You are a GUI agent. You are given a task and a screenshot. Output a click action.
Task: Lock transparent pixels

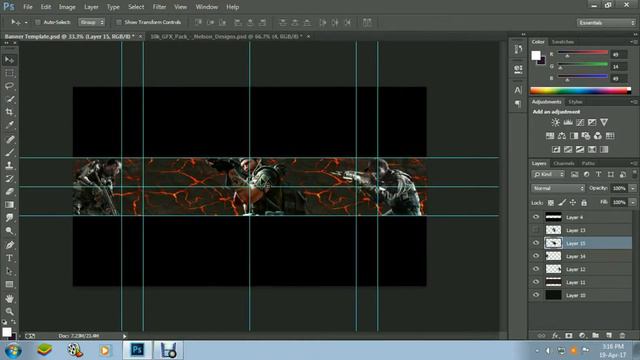coord(551,202)
